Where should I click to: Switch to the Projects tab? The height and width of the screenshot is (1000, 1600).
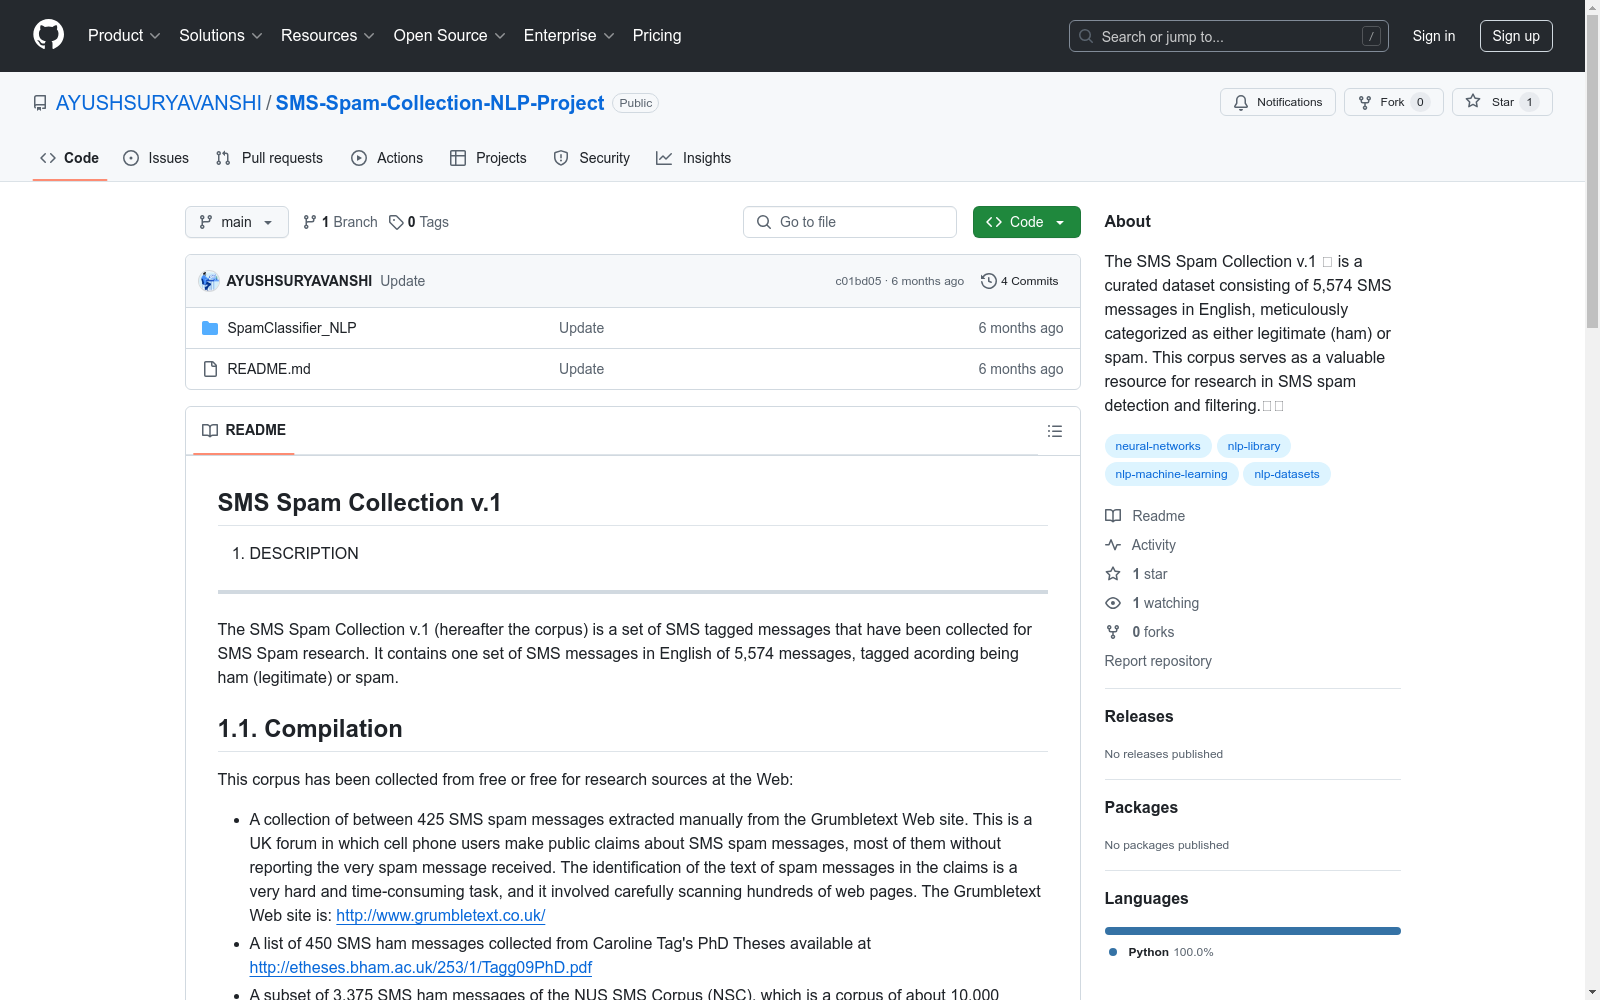[488, 158]
